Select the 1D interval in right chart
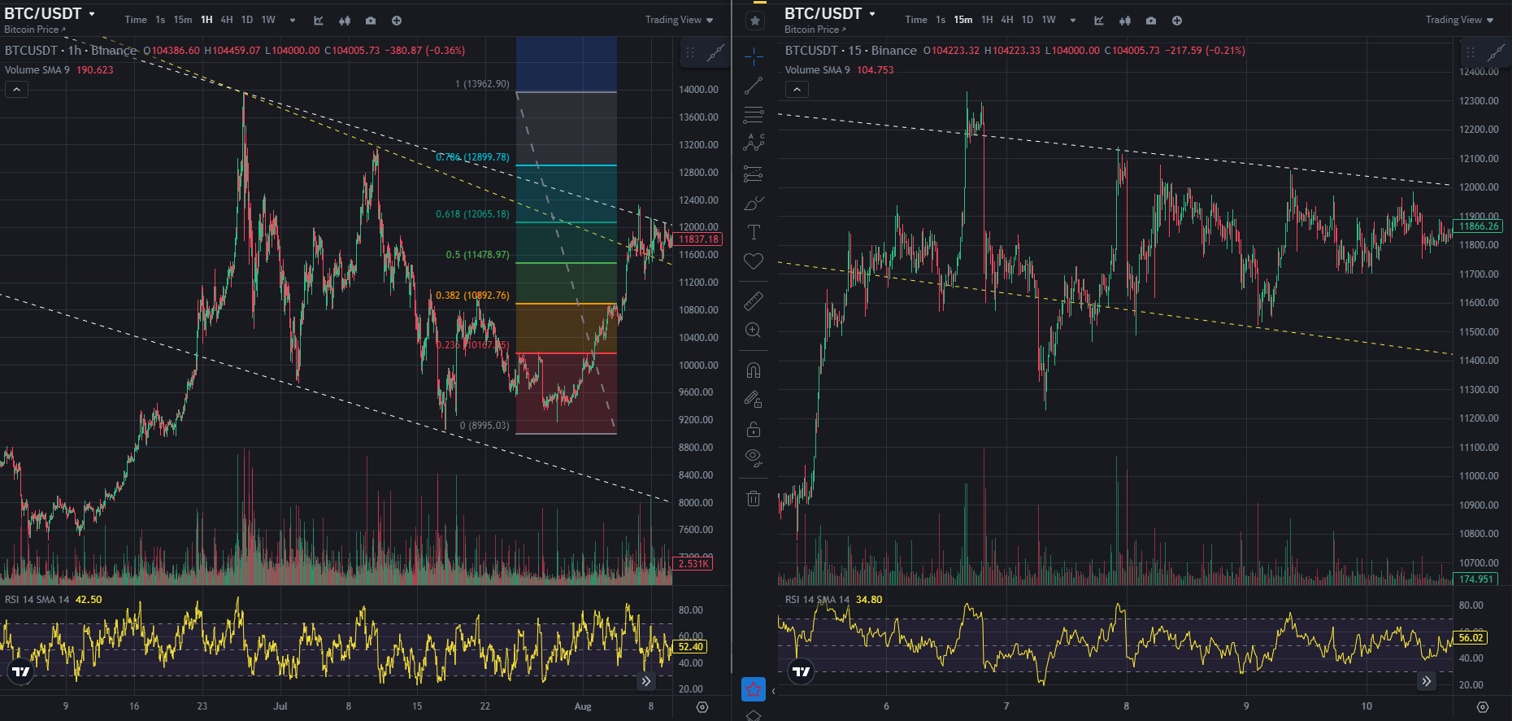The height and width of the screenshot is (721, 1513). [1027, 20]
